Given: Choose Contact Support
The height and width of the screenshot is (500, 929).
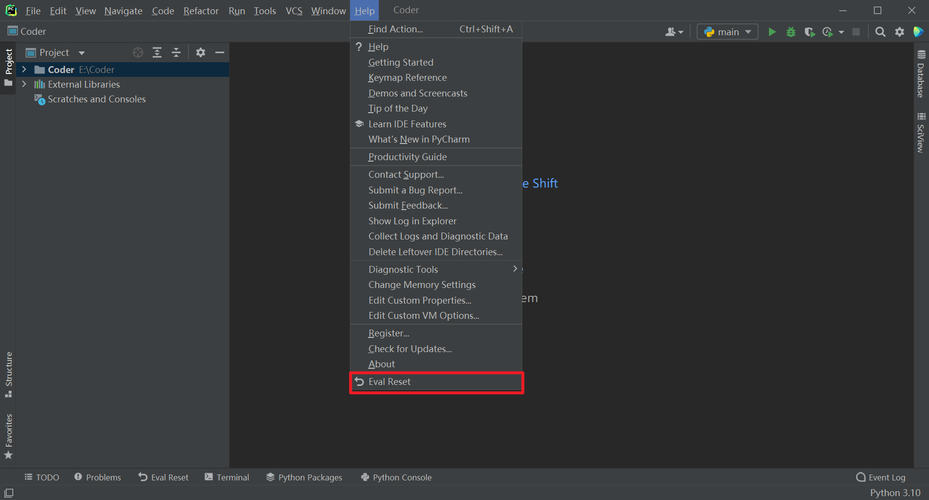Looking at the screenshot, I should pyautogui.click(x=436, y=175).
